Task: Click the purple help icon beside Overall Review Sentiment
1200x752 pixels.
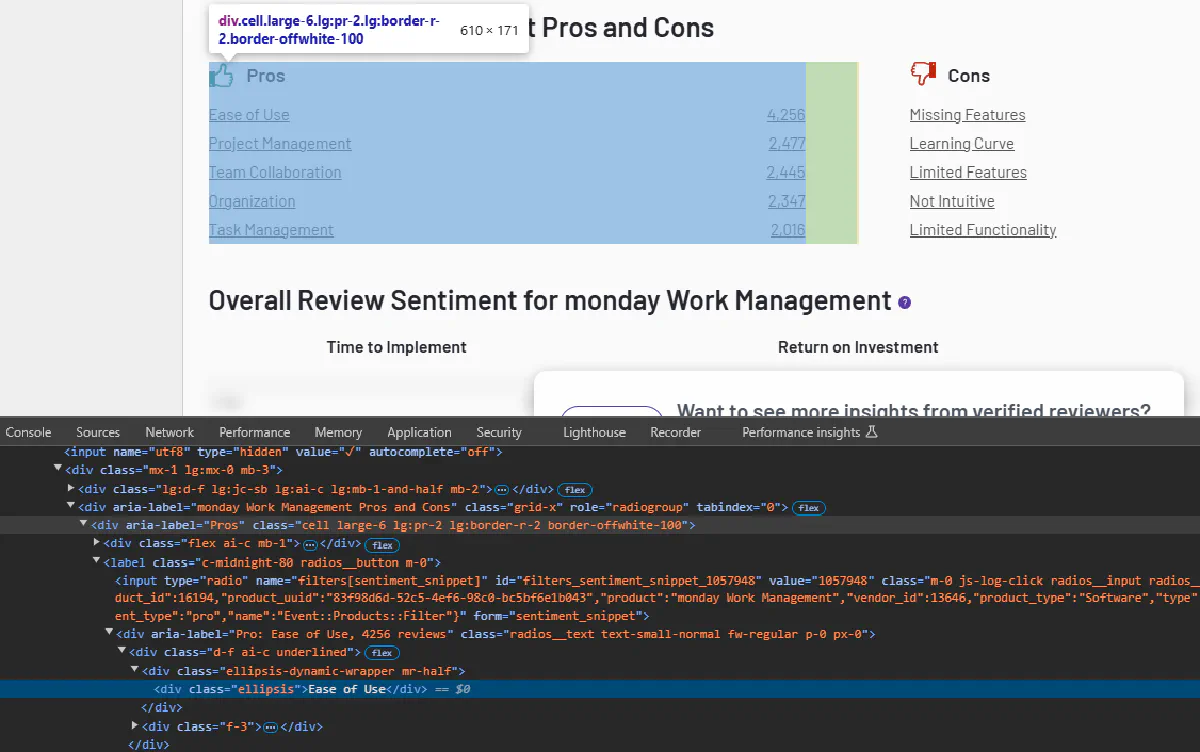Action: (x=905, y=302)
